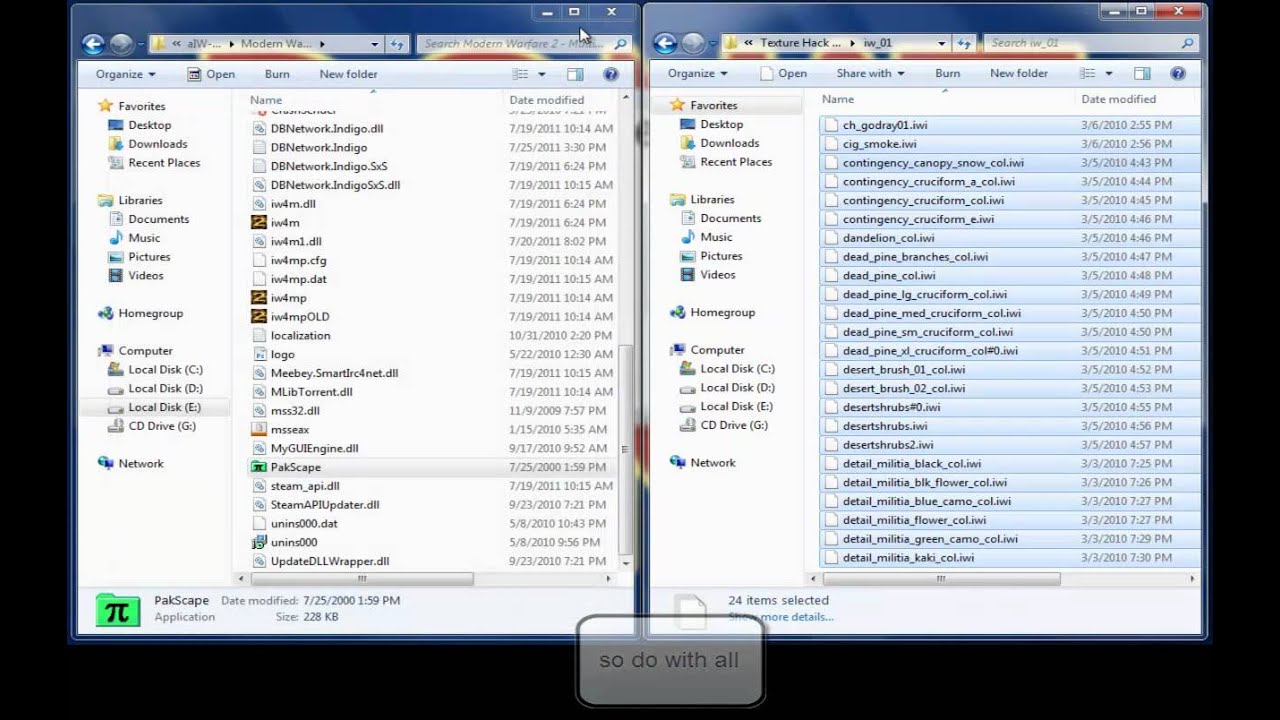Click right window horizontal scrollbar thumb
This screenshot has width=1280, height=720.
(x=939, y=578)
